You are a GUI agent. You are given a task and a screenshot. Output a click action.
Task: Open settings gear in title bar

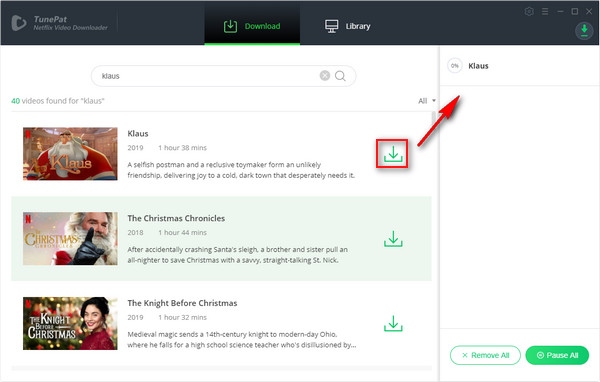529,11
